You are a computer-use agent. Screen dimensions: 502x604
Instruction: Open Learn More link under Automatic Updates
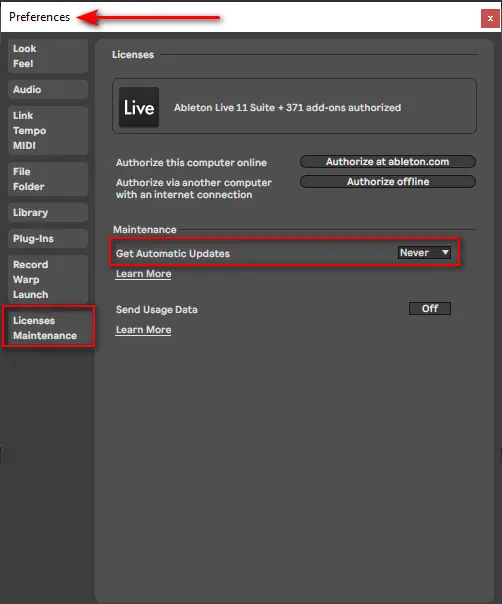coord(143,274)
